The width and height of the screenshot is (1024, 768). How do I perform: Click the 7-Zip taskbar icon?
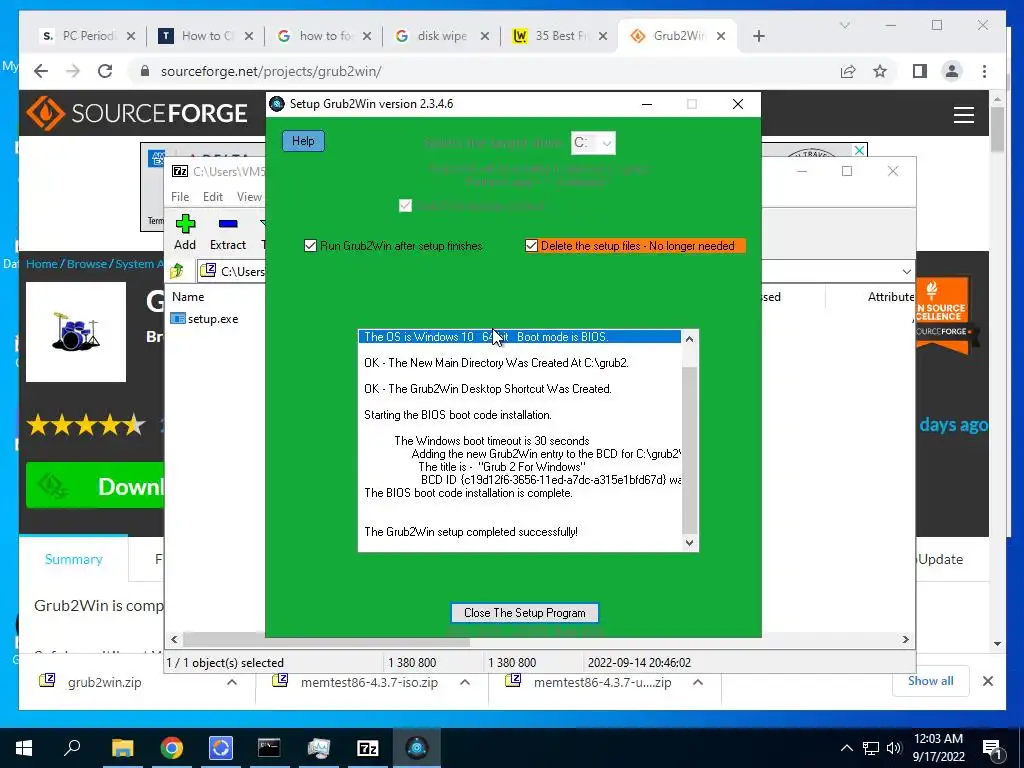click(x=368, y=748)
